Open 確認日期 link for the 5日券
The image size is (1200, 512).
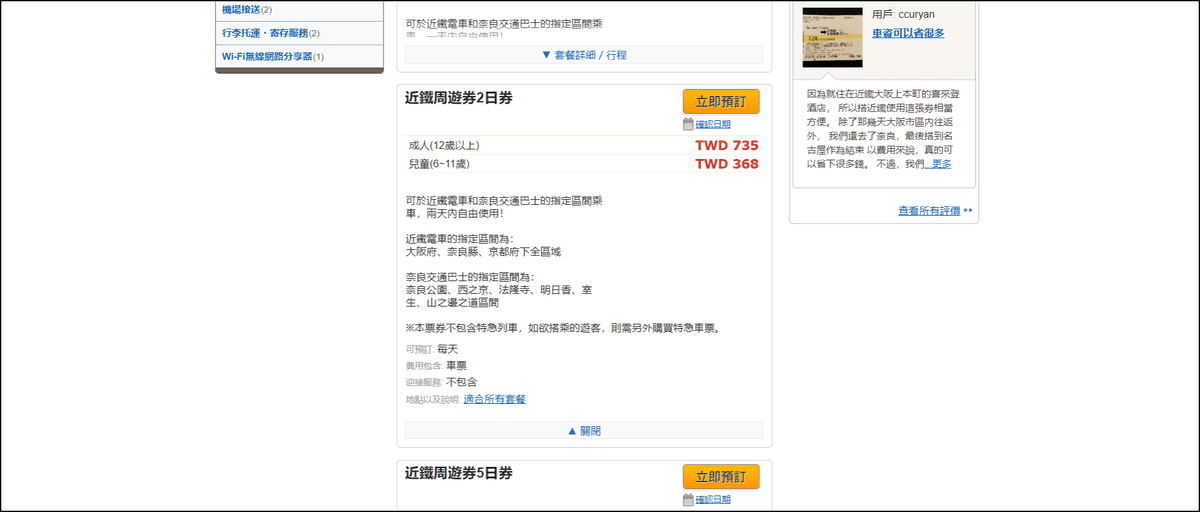713,499
